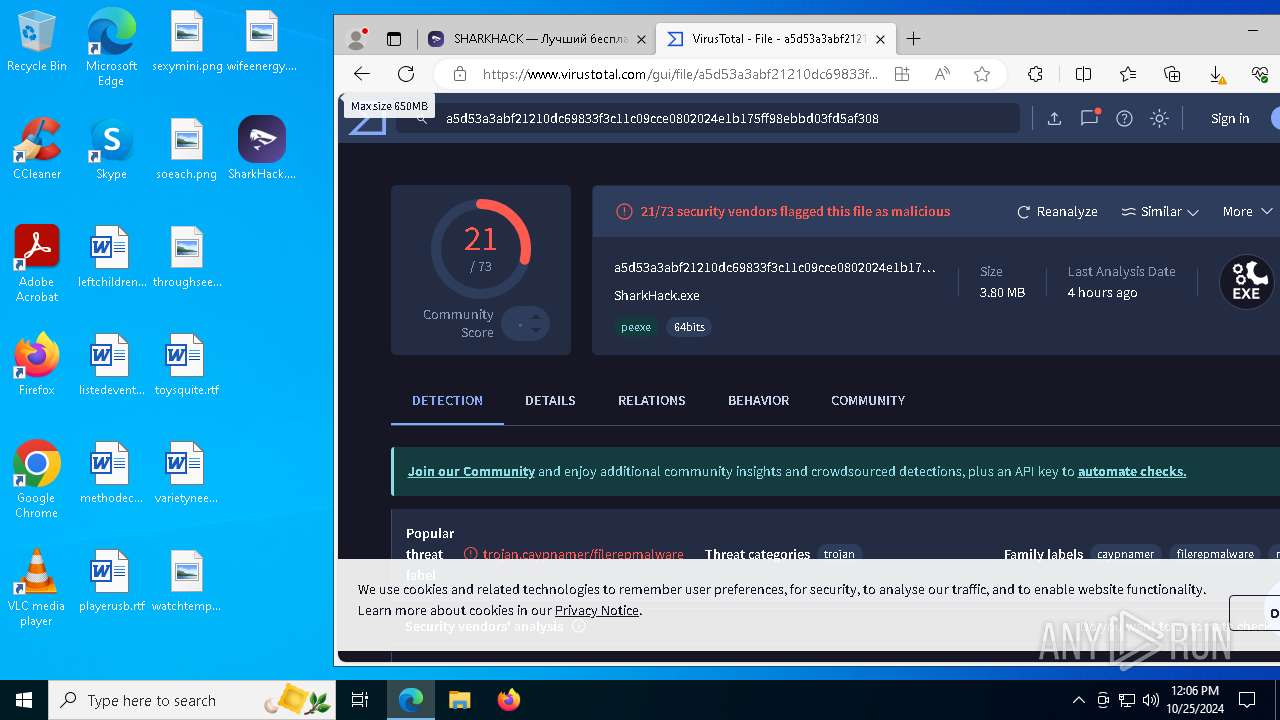Open the taskbar volume icon

coord(1151,700)
